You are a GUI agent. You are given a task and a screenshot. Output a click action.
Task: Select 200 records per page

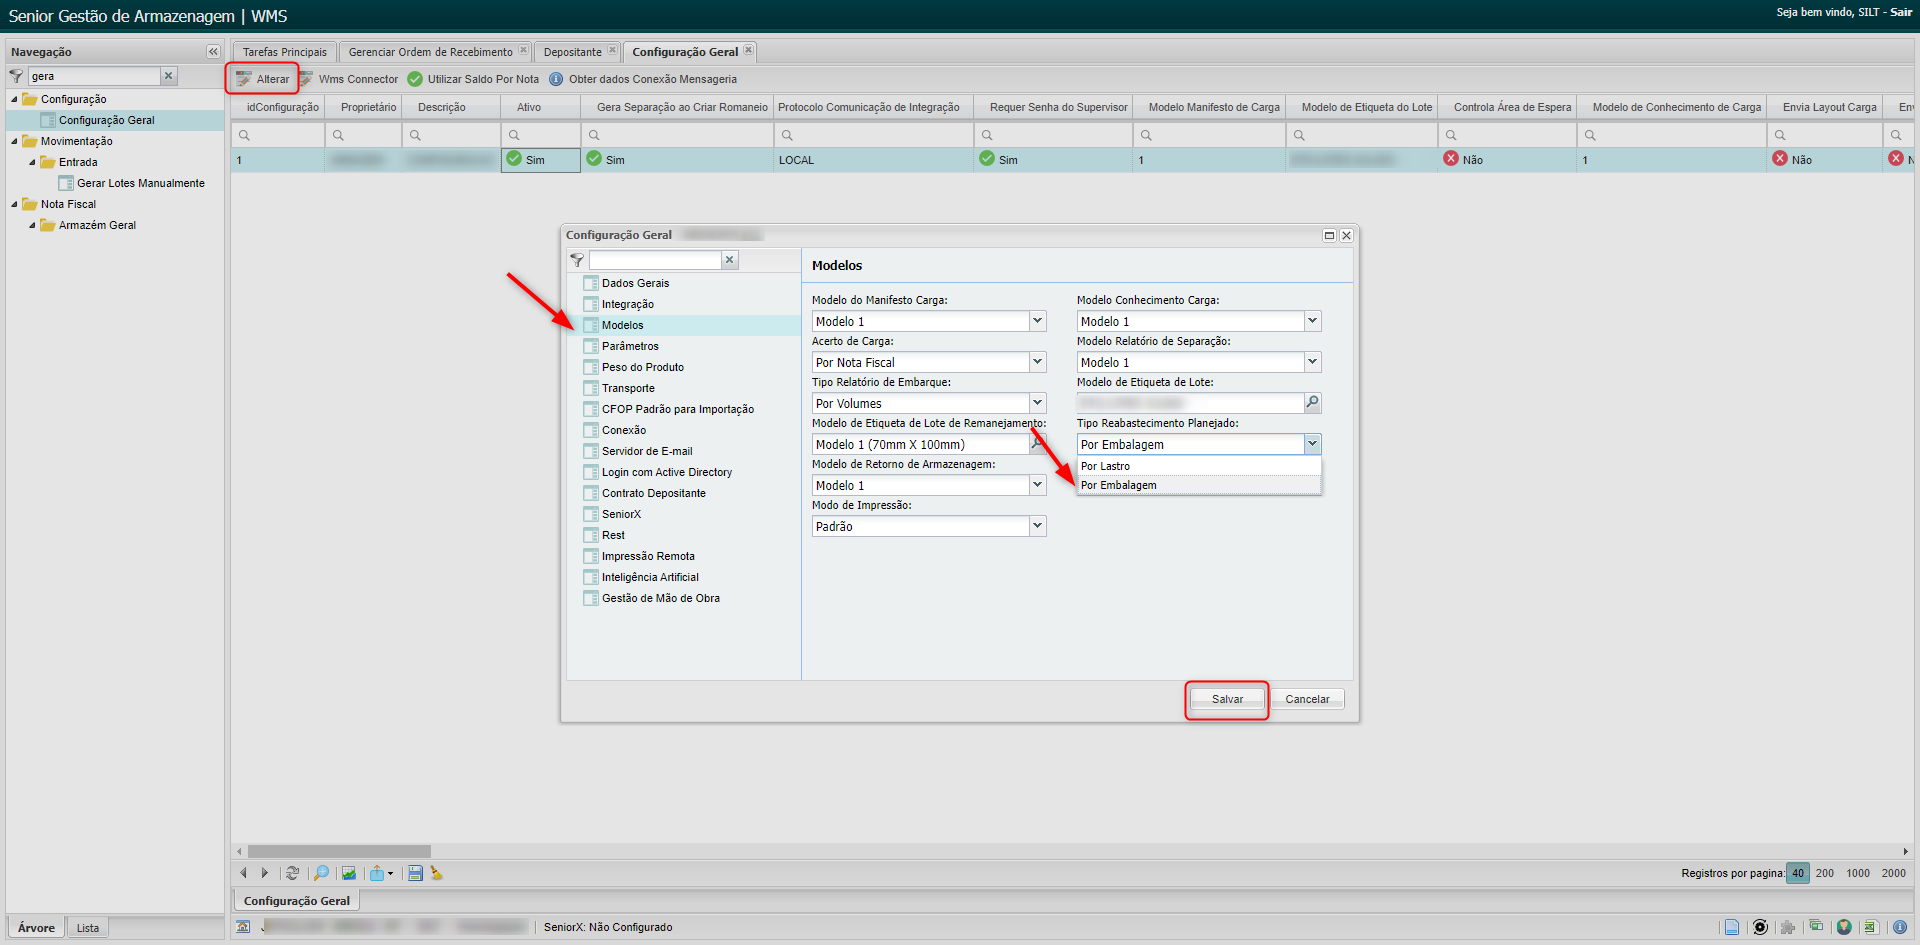[x=1824, y=873]
